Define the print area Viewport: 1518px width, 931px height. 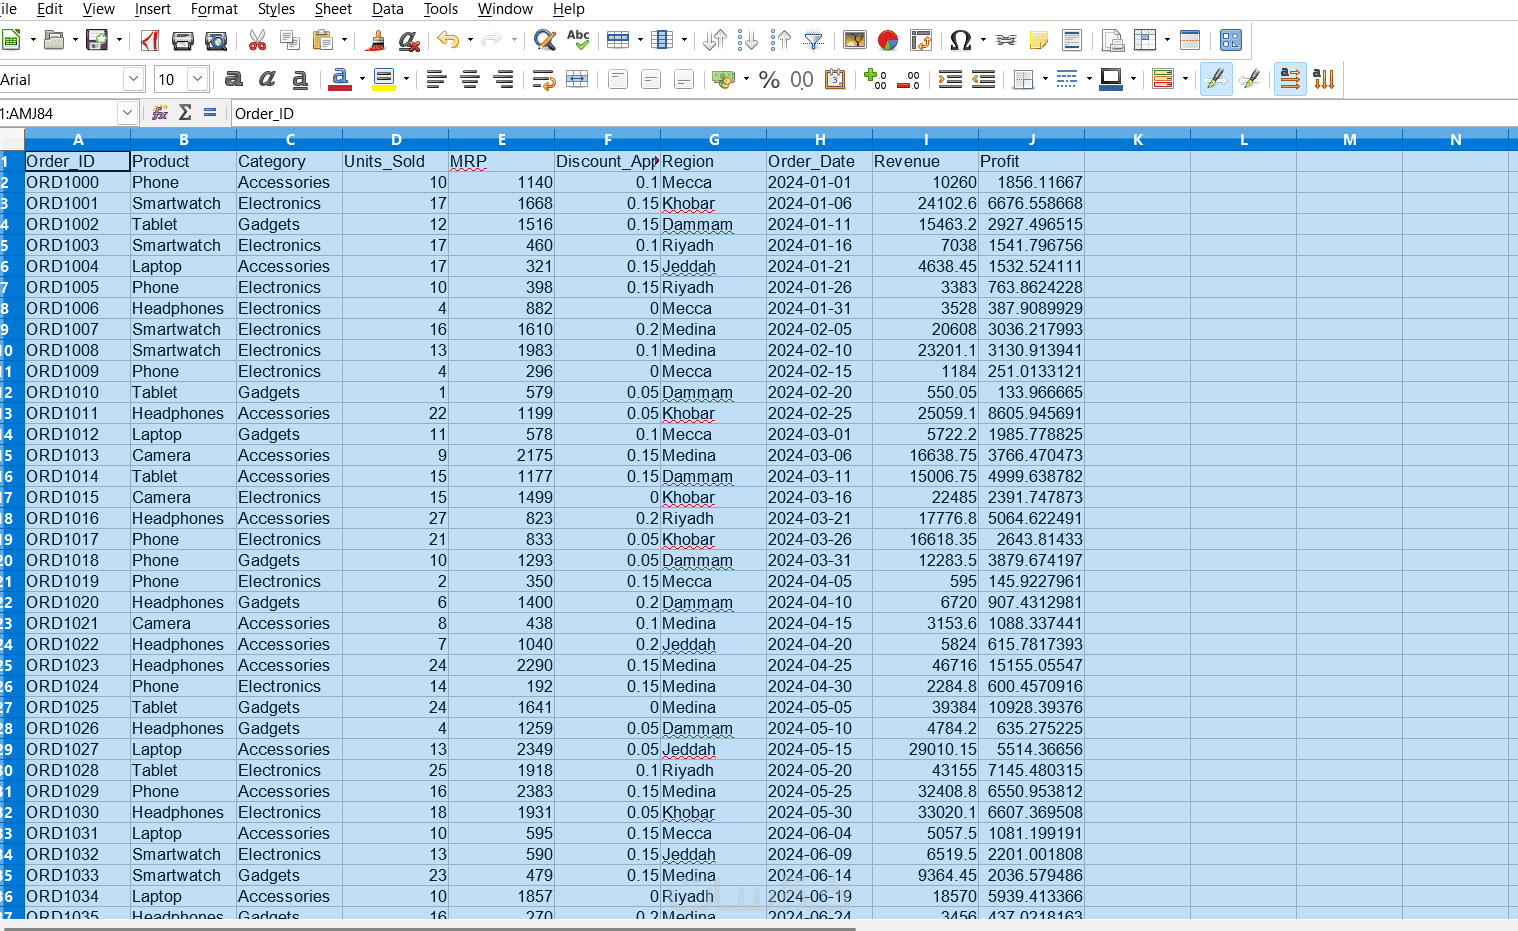click(1113, 40)
